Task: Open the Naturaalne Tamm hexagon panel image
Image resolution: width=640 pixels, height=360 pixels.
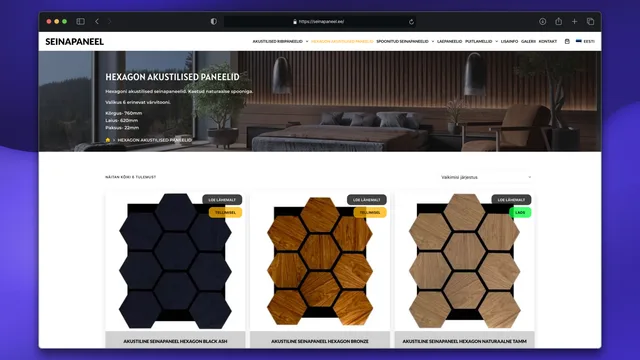Action: (464, 261)
